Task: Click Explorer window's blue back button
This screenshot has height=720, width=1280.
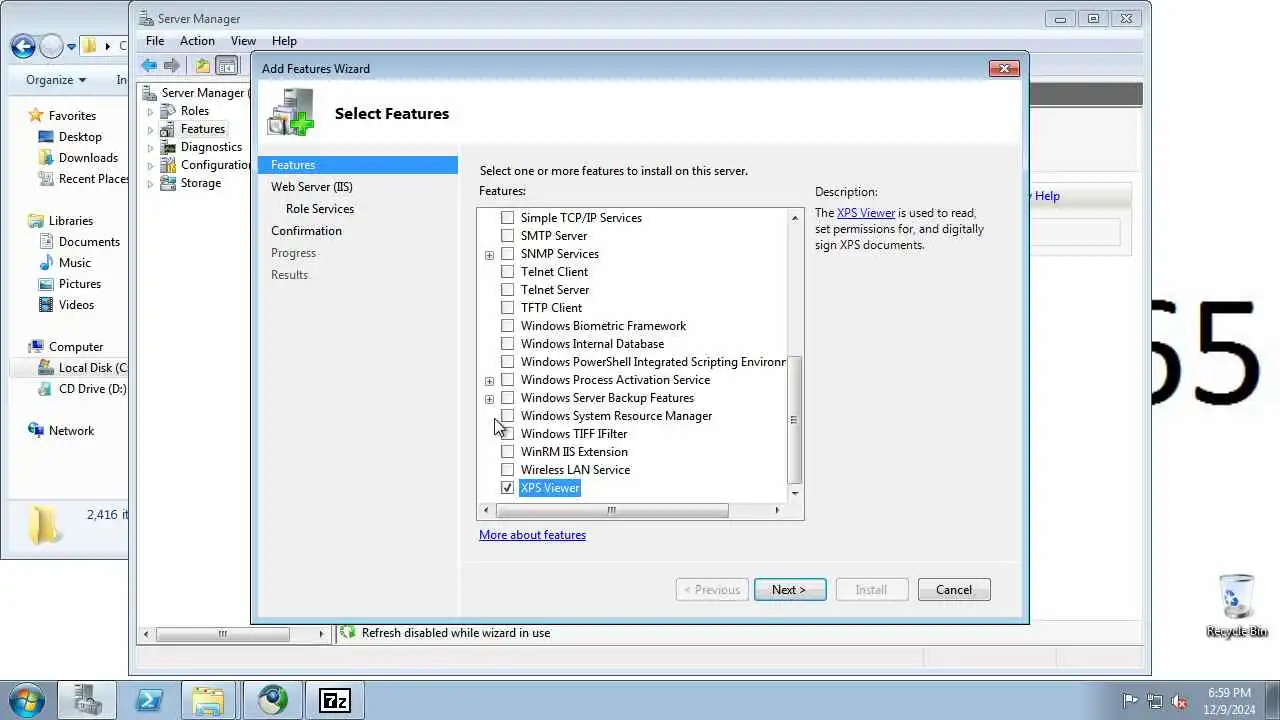Action: [x=23, y=46]
